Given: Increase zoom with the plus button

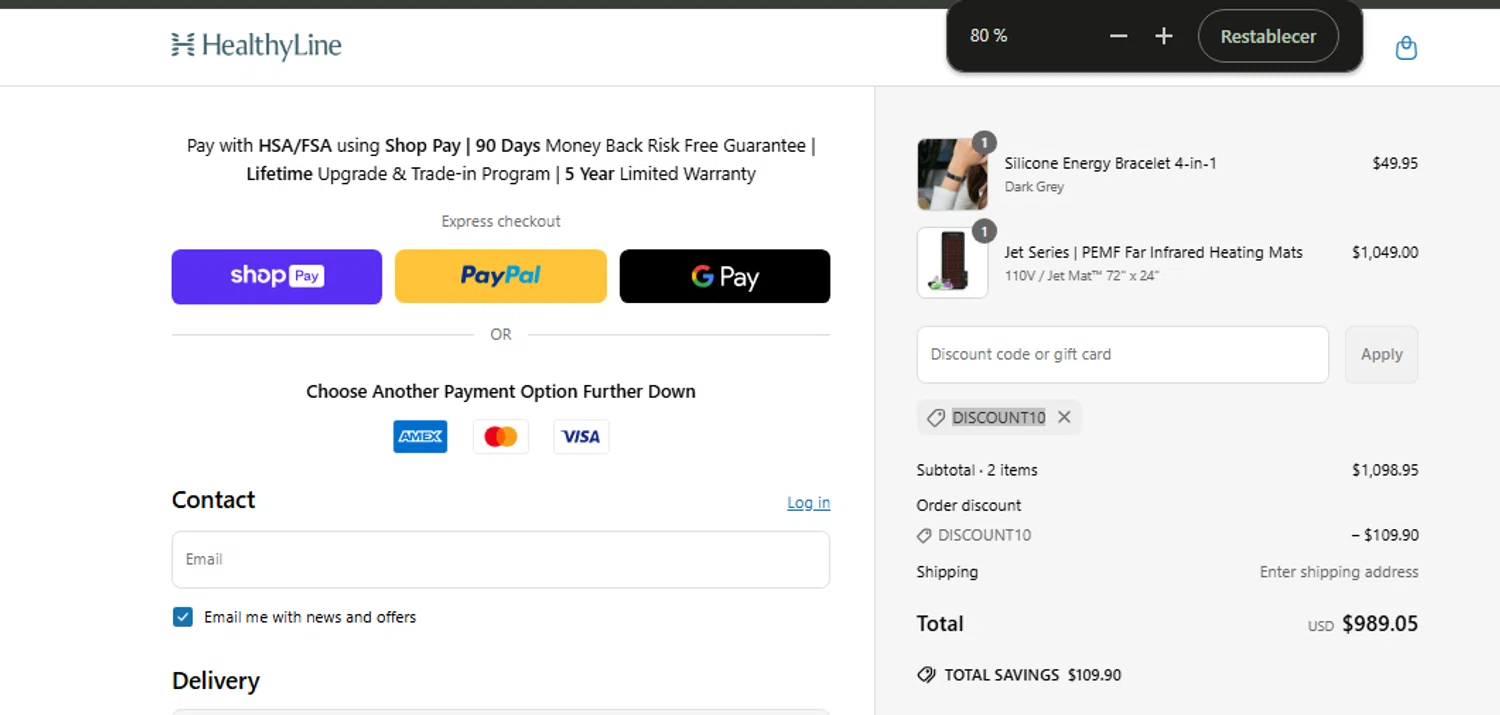Looking at the screenshot, I should pos(1163,36).
